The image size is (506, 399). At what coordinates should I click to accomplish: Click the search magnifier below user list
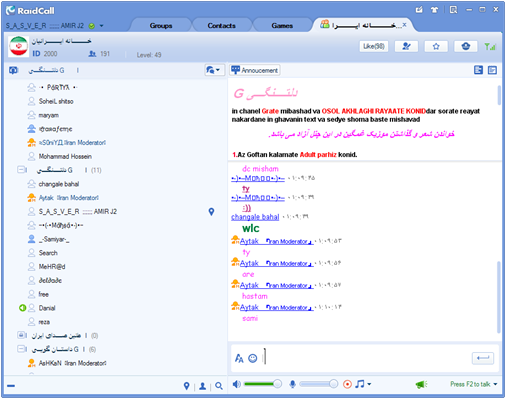pos(219,386)
